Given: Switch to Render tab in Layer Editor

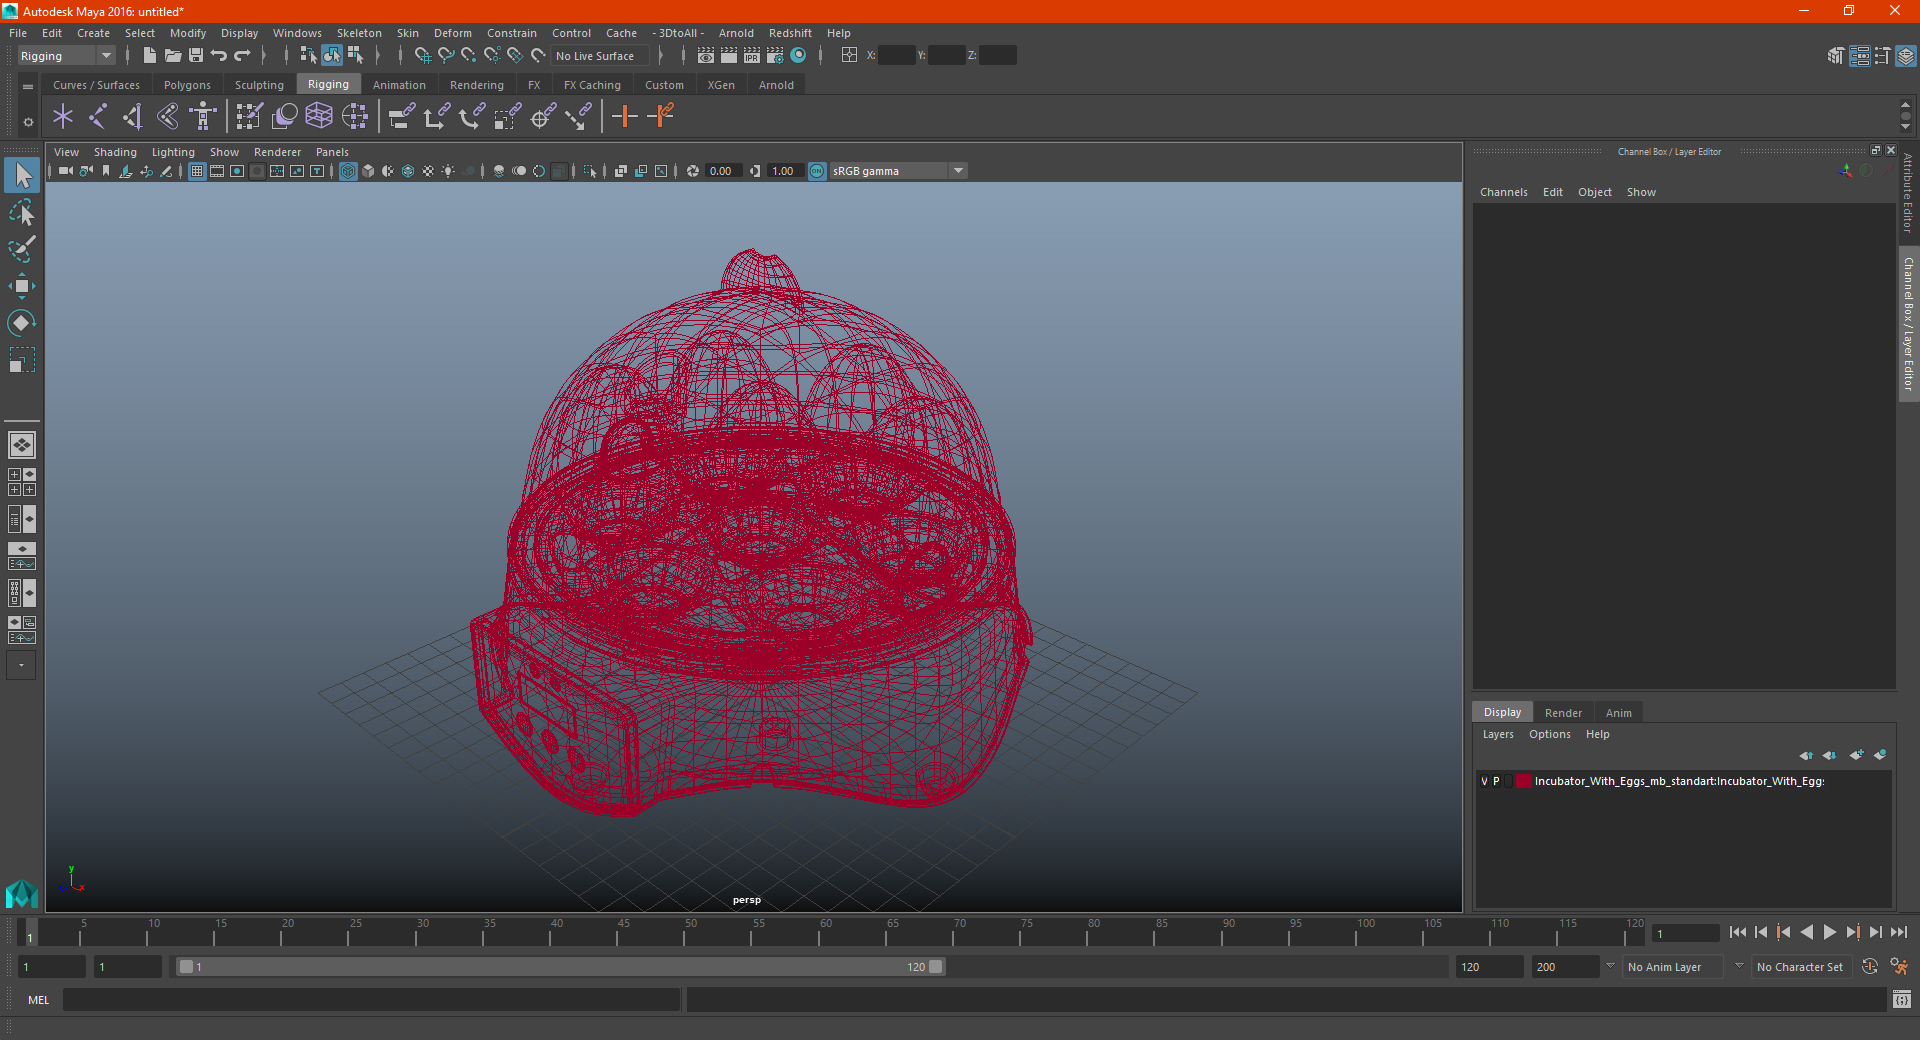Looking at the screenshot, I should (x=1563, y=713).
